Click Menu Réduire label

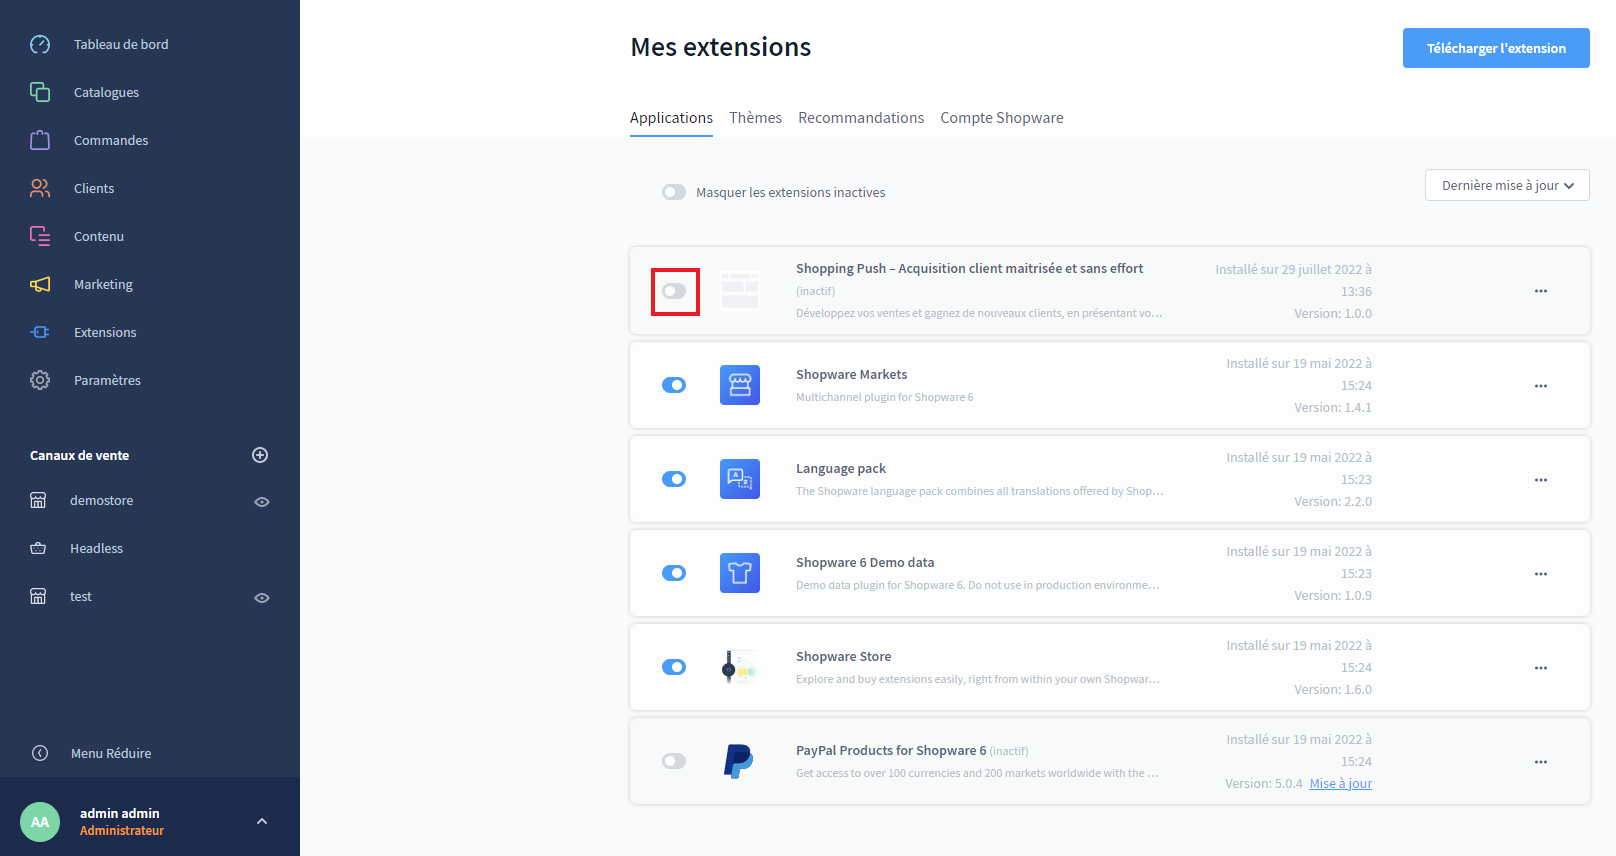tap(111, 753)
